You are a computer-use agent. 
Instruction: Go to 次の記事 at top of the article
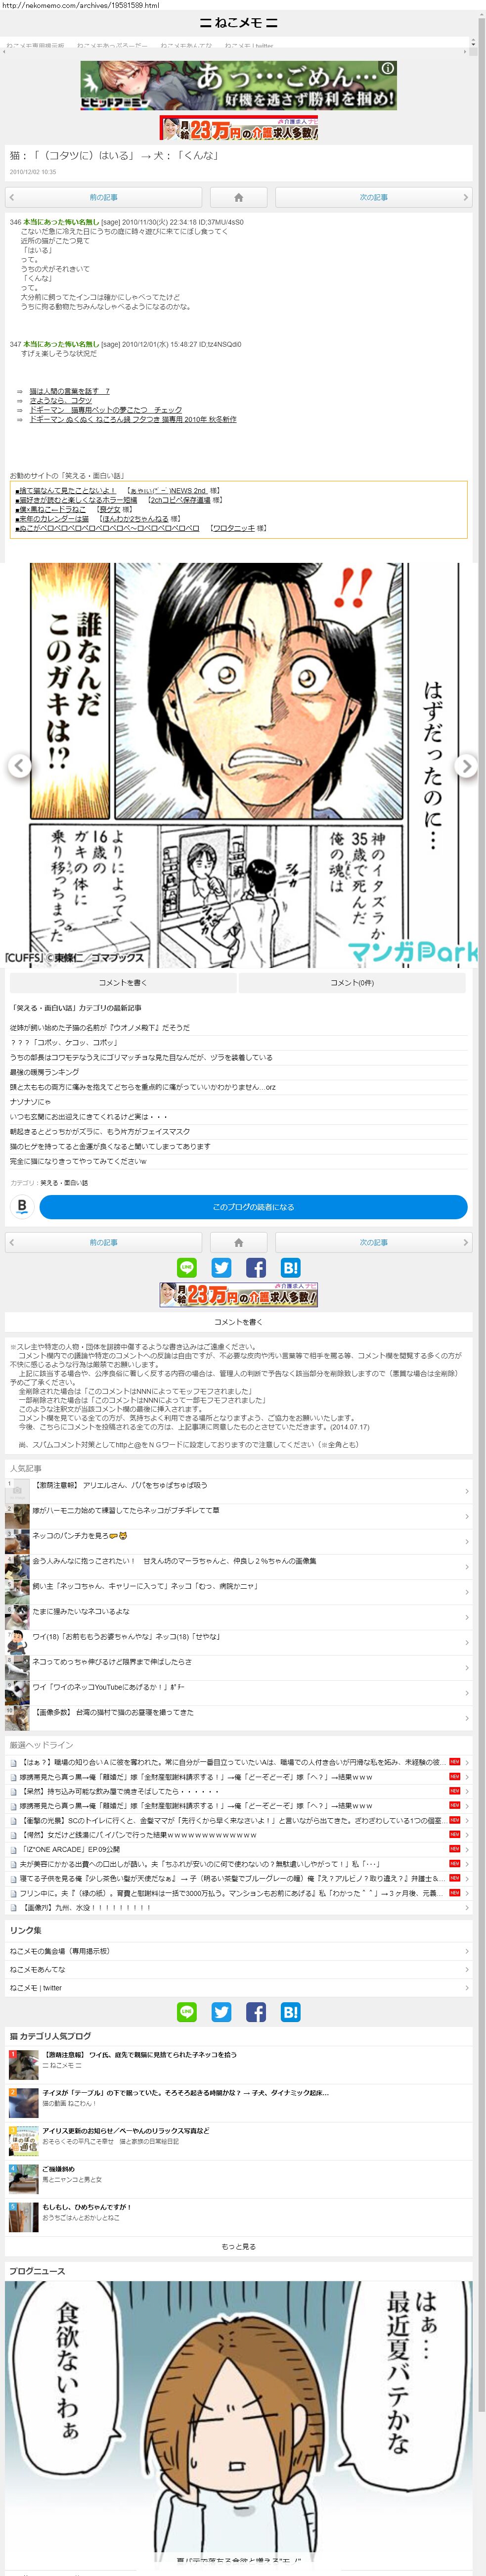pos(373,197)
